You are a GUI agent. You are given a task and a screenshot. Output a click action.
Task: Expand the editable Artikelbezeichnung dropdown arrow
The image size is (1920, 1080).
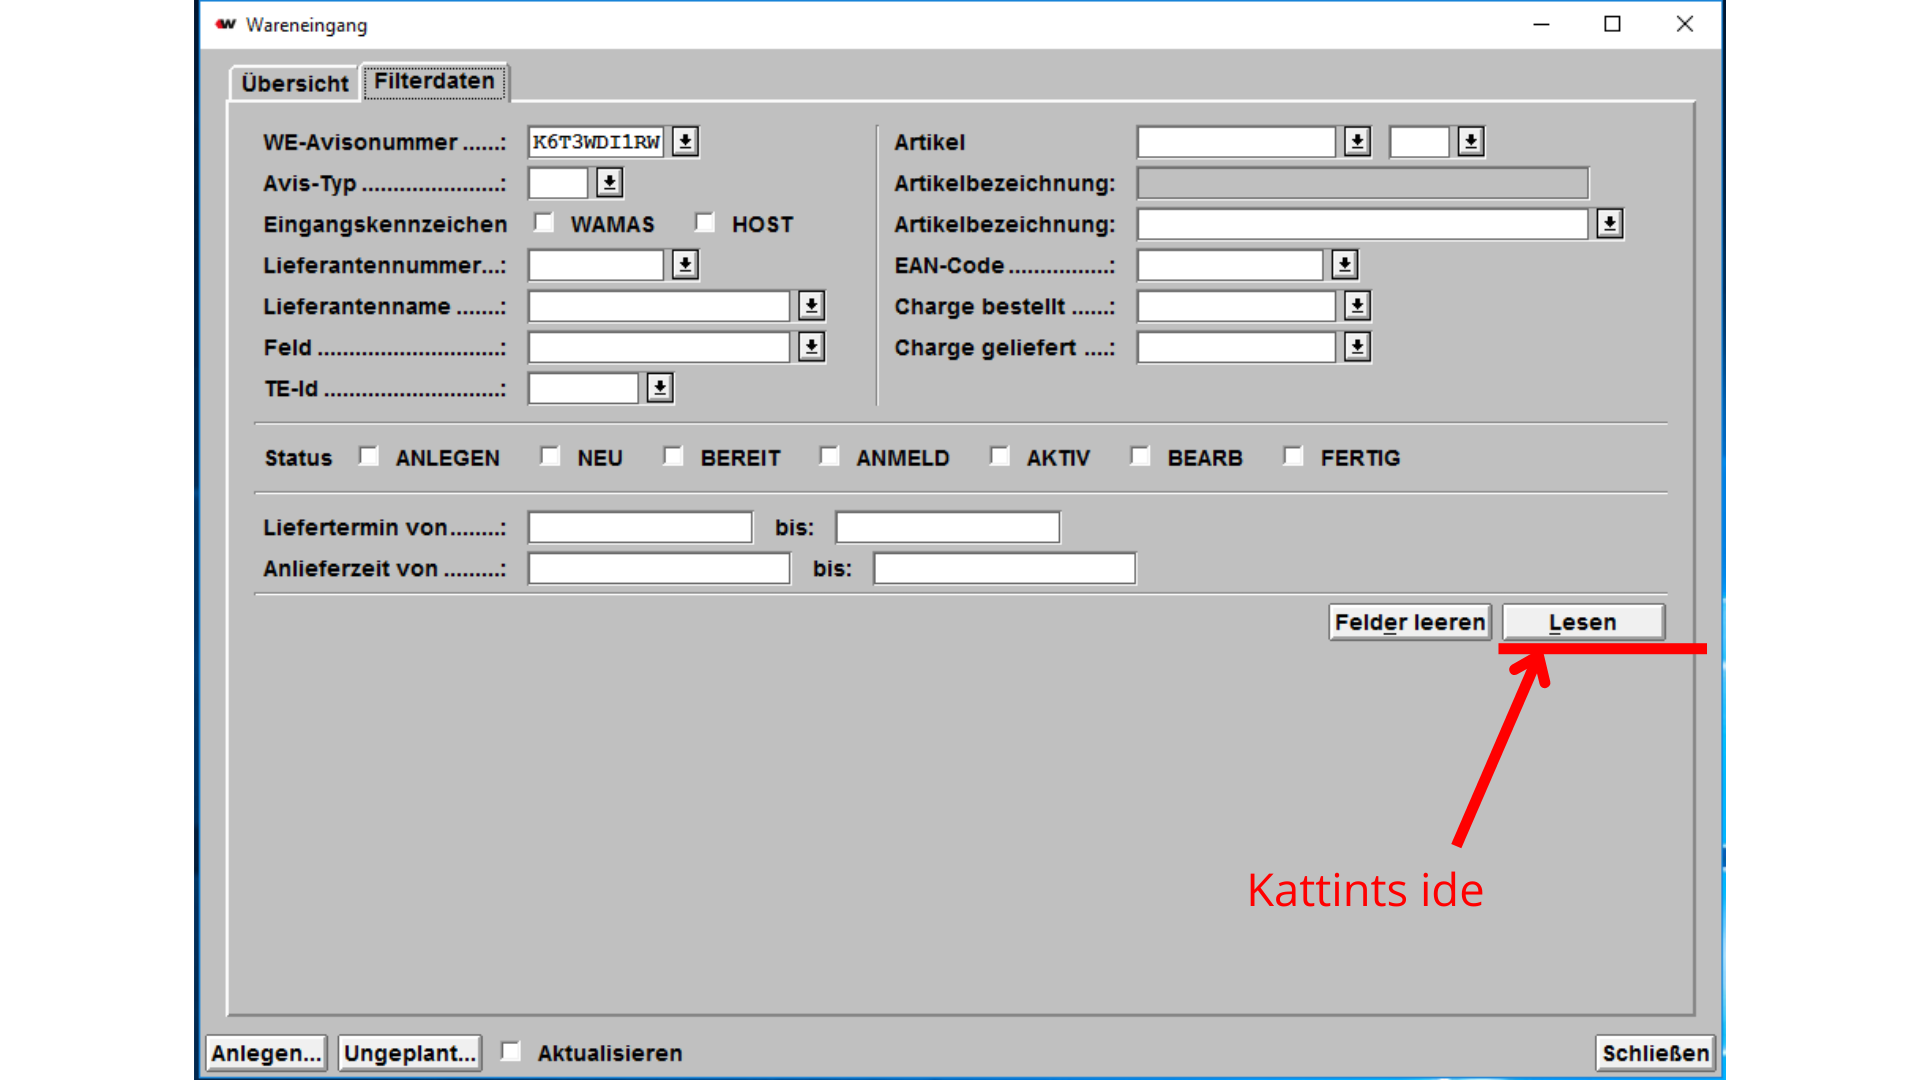1609,224
